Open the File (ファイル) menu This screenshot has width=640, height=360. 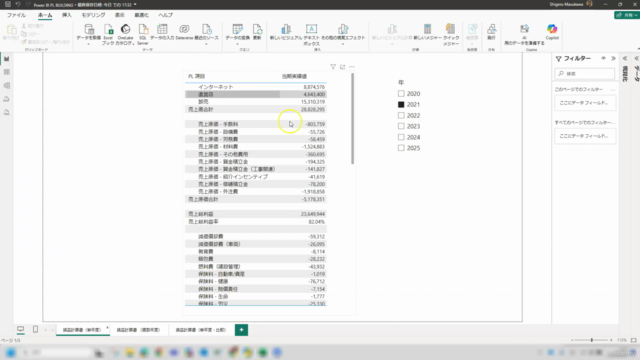tap(16, 15)
